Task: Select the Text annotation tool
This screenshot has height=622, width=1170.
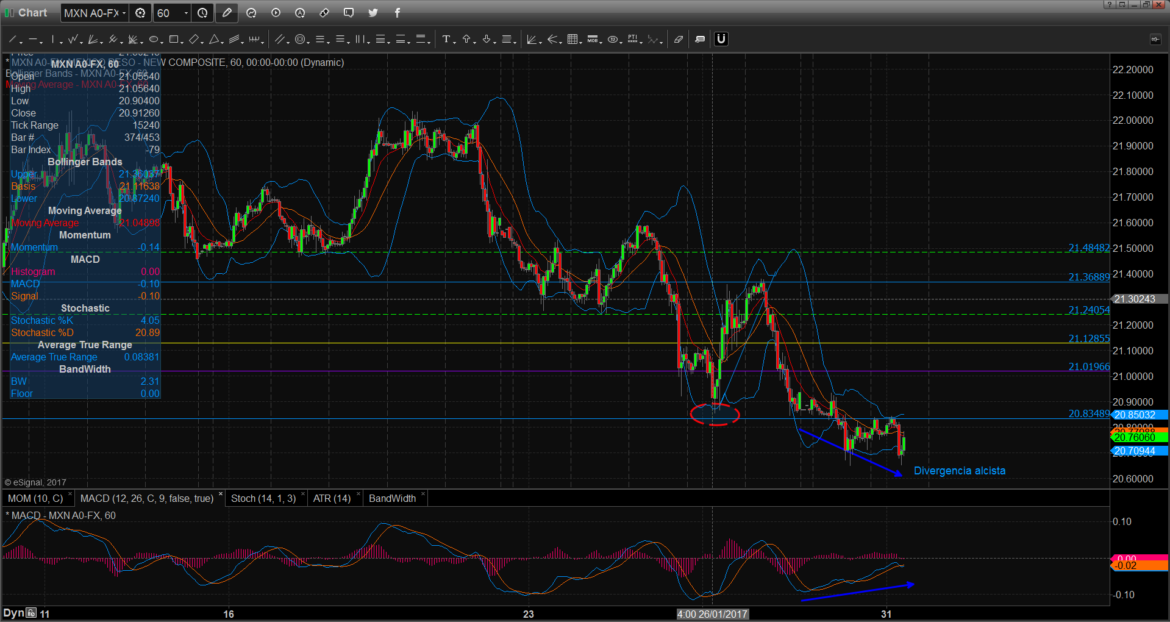Action: [x=446, y=40]
